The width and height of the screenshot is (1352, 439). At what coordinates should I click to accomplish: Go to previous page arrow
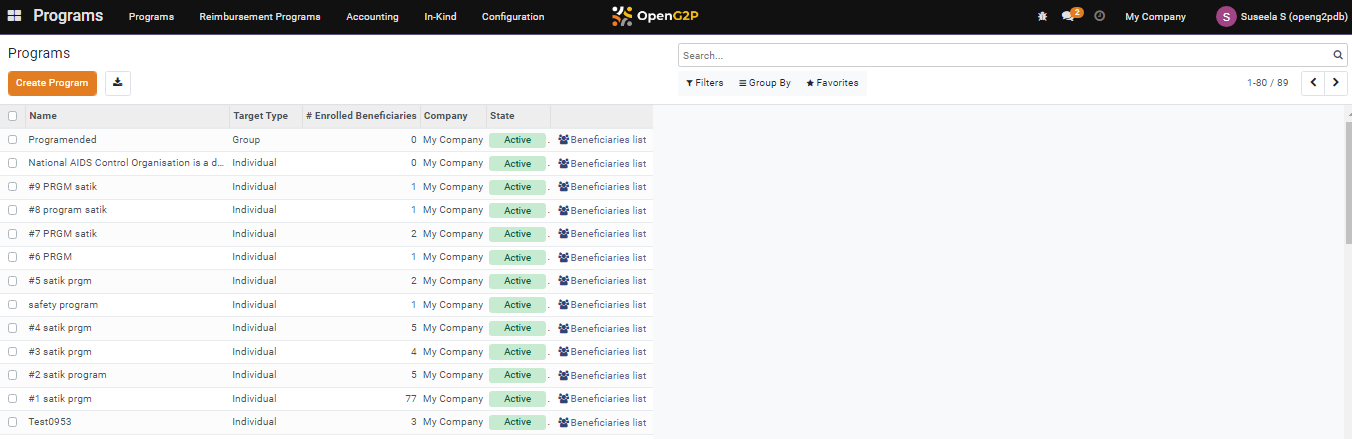coord(1313,83)
